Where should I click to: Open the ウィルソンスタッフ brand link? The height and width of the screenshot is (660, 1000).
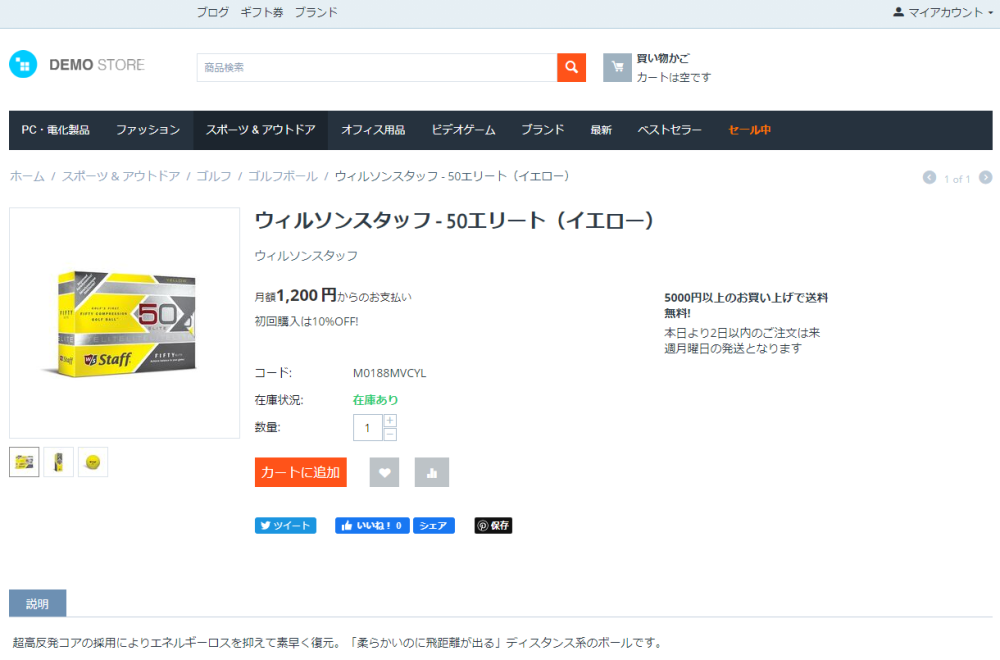coord(306,256)
